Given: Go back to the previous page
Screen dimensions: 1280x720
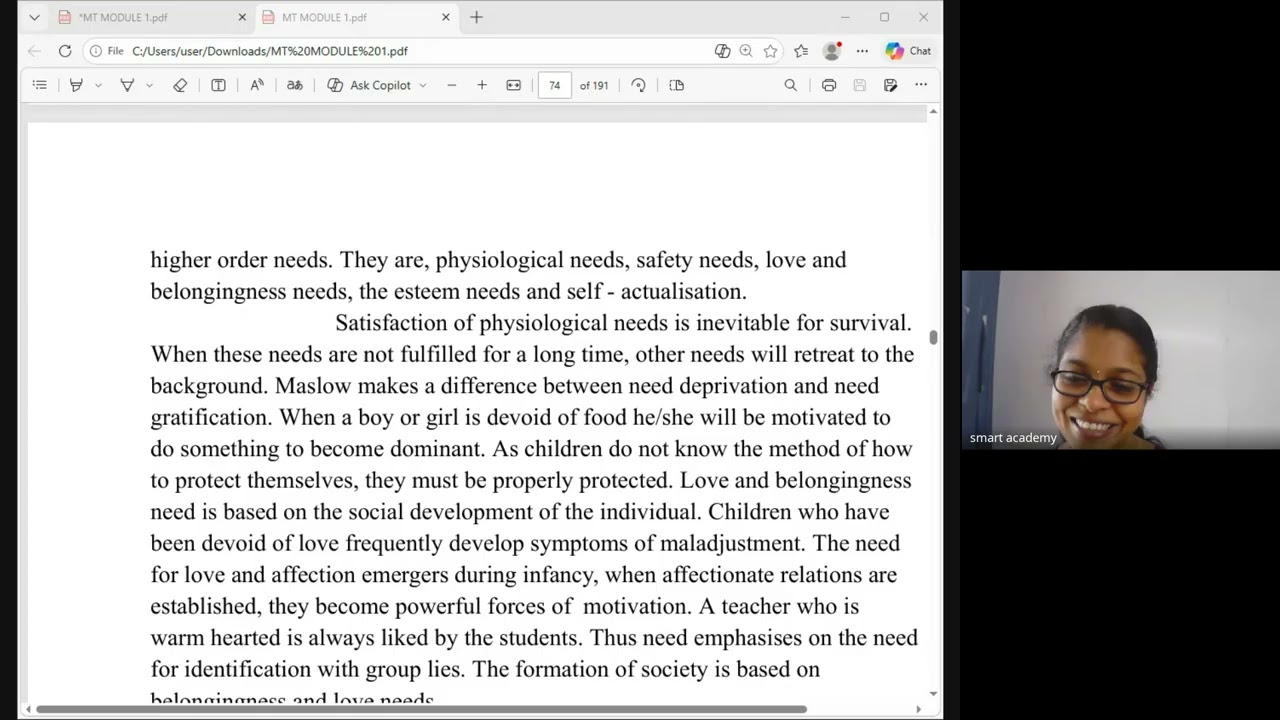Looking at the screenshot, I should 35,51.
